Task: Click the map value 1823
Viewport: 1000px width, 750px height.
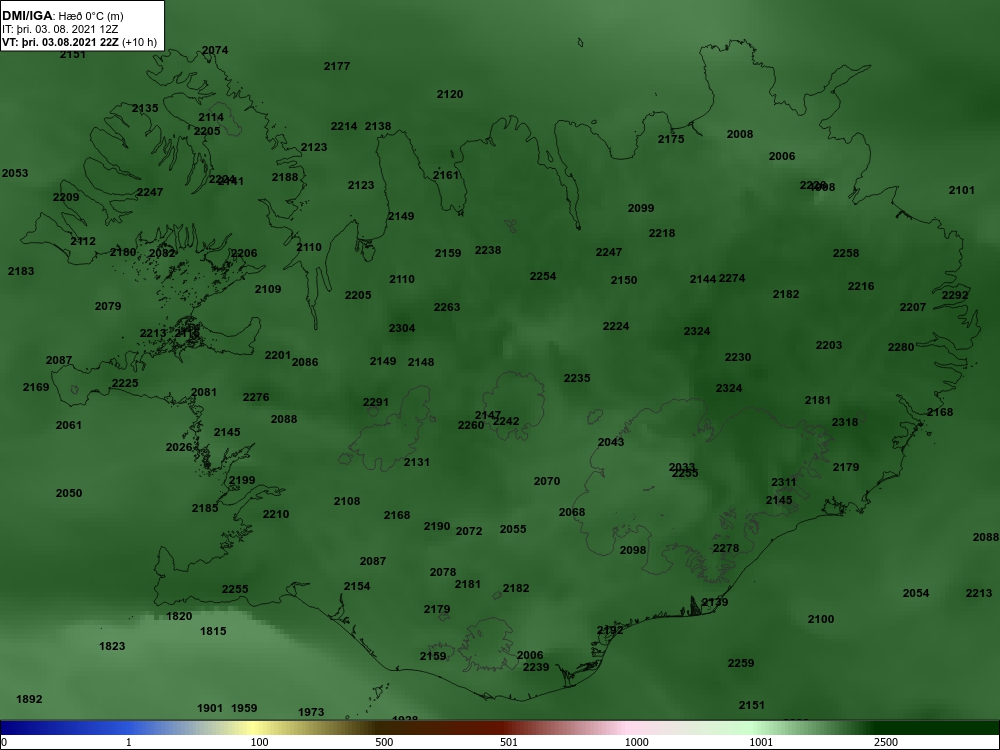Action: pos(112,647)
